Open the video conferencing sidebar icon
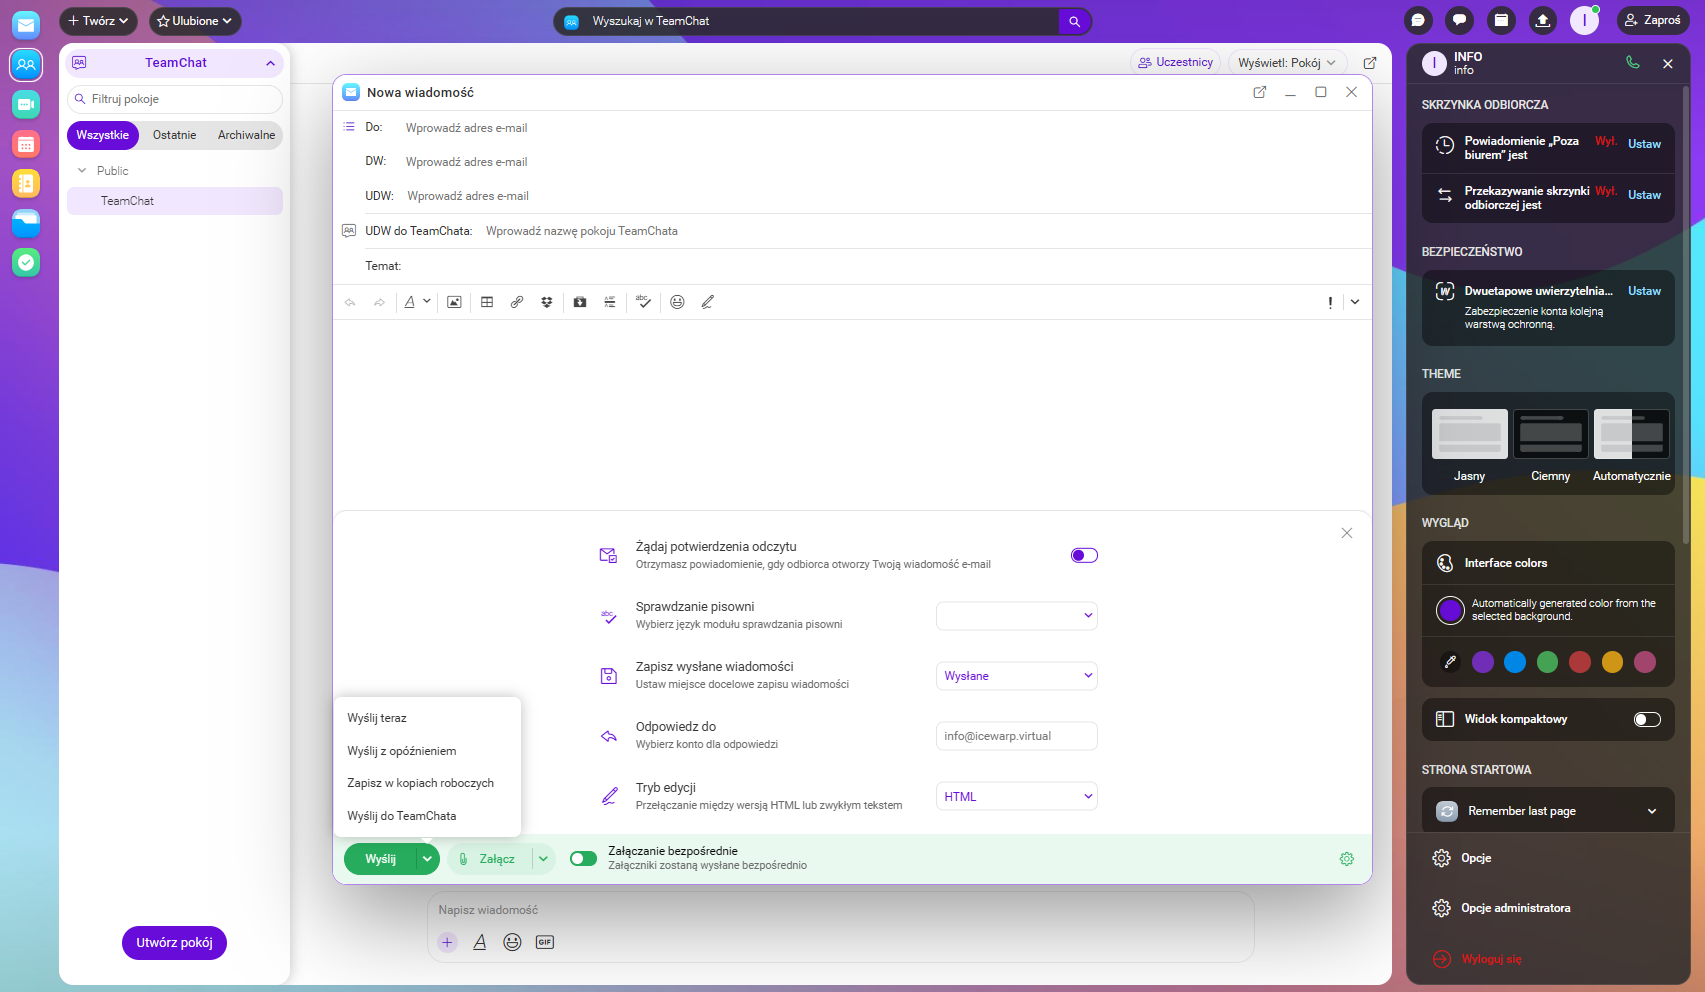 [x=26, y=104]
